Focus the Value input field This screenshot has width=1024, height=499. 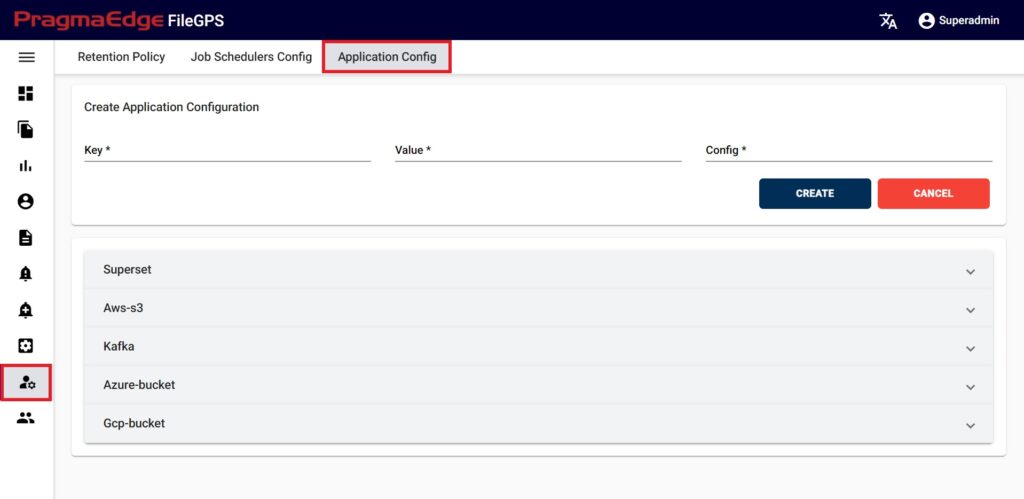(538, 150)
